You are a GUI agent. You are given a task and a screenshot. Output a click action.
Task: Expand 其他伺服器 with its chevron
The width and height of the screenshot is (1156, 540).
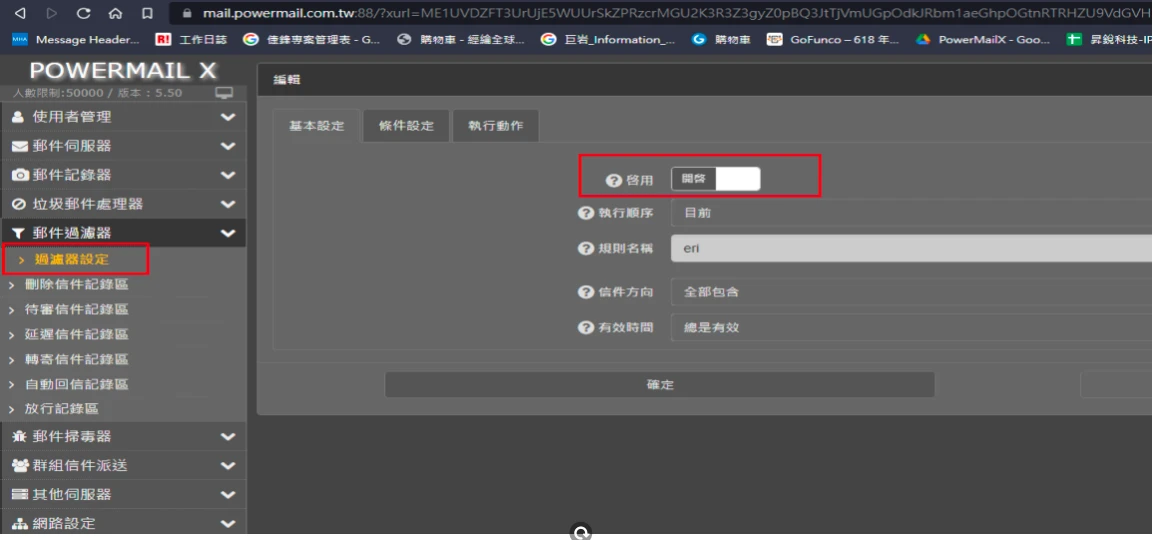pos(228,494)
